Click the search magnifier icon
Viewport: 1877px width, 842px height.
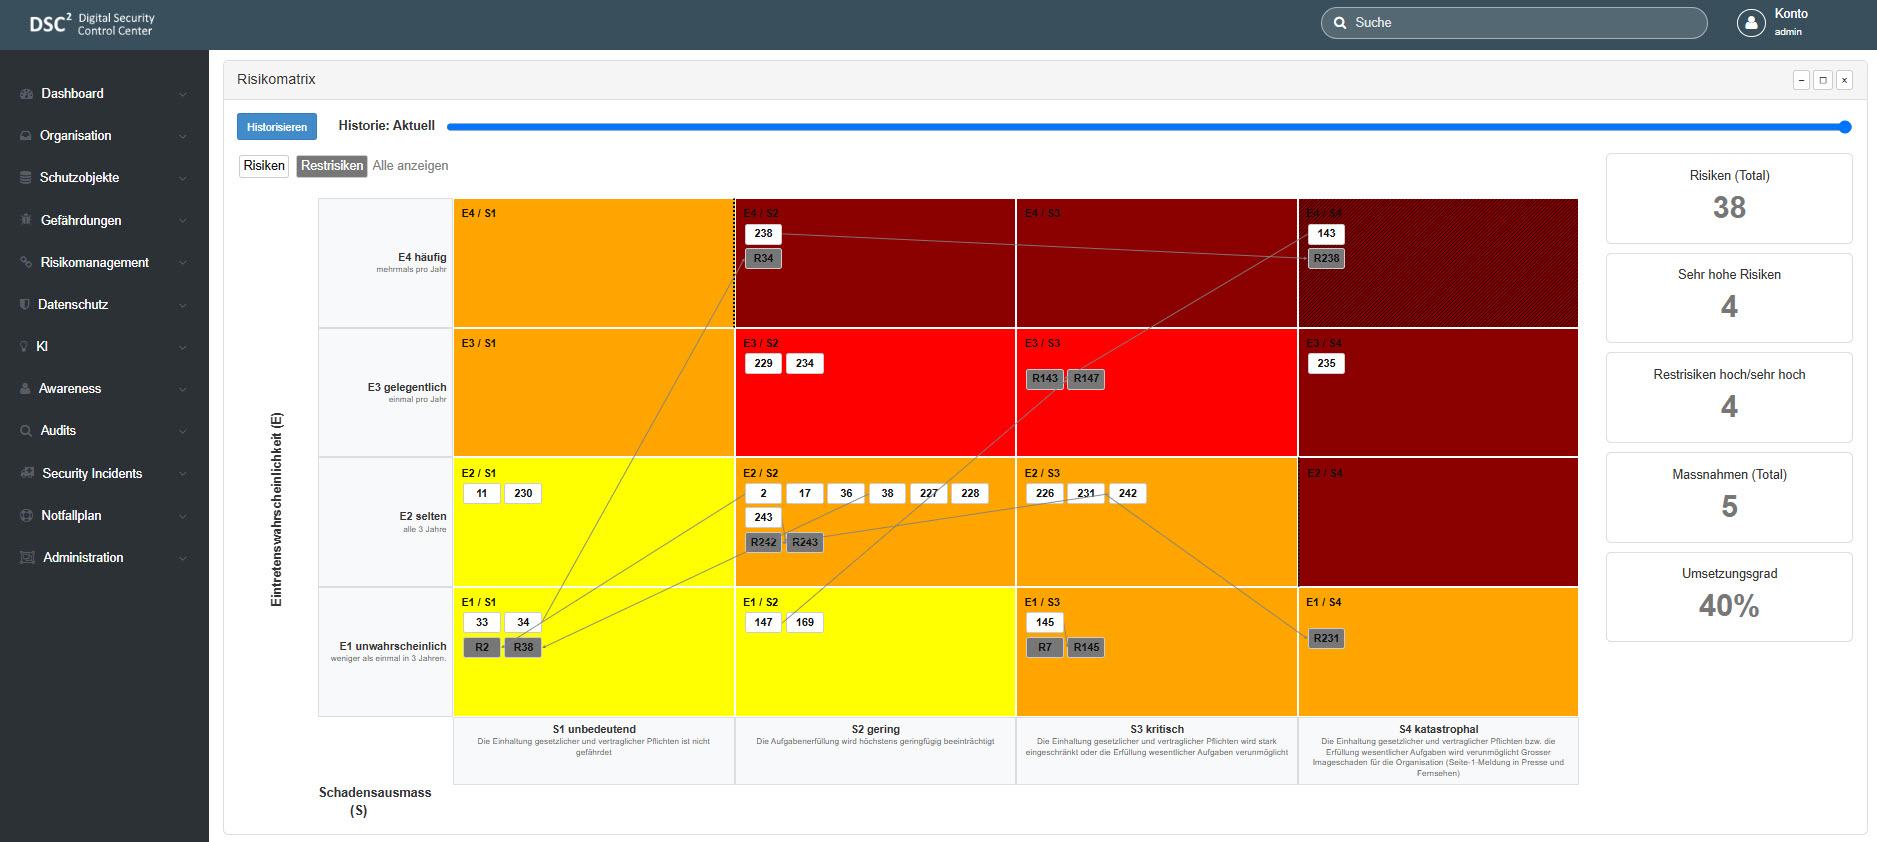click(x=1340, y=23)
